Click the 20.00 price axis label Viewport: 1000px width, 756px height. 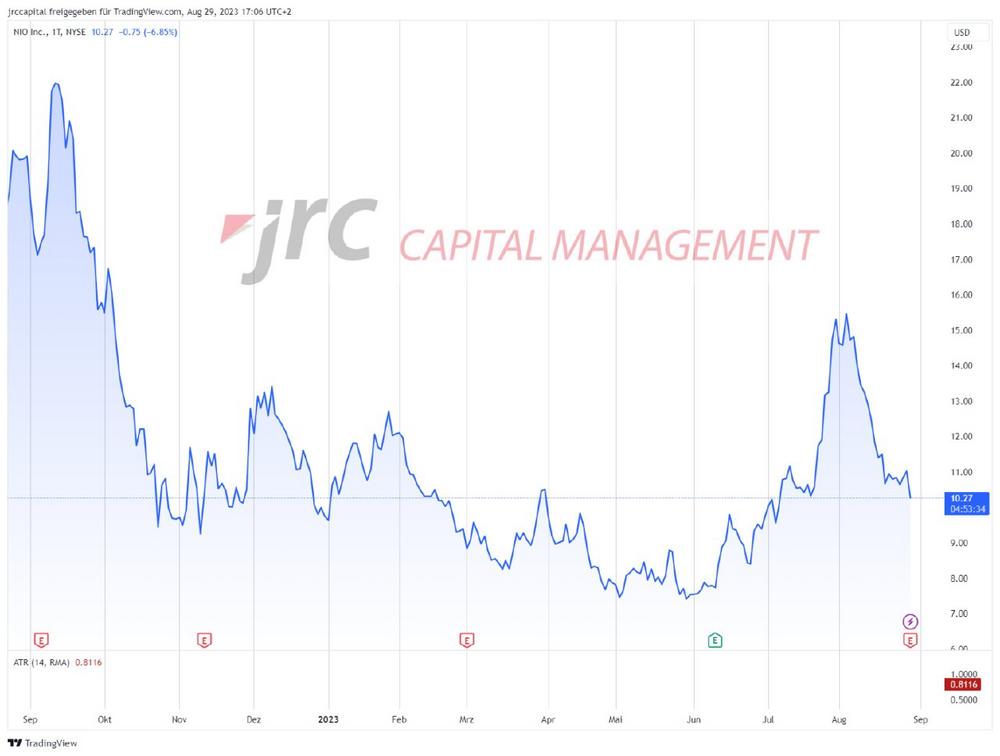click(x=961, y=153)
